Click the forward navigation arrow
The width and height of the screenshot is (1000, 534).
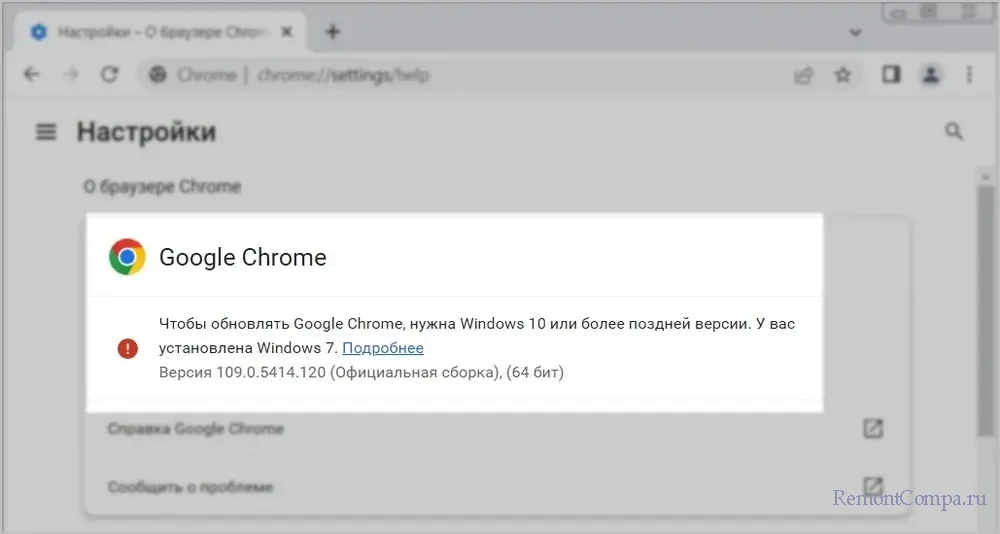point(71,75)
